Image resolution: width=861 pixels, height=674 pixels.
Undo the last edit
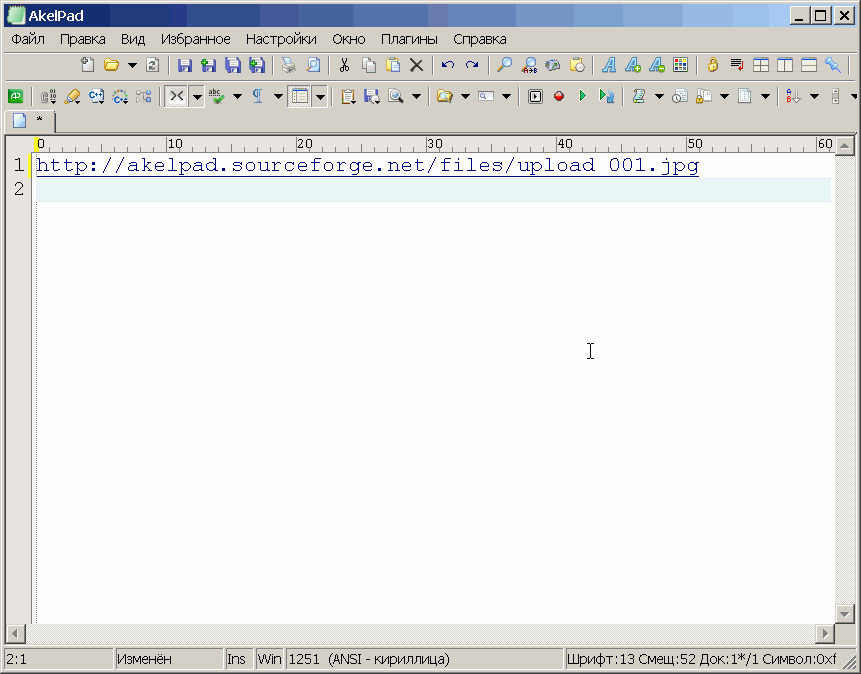(448, 65)
